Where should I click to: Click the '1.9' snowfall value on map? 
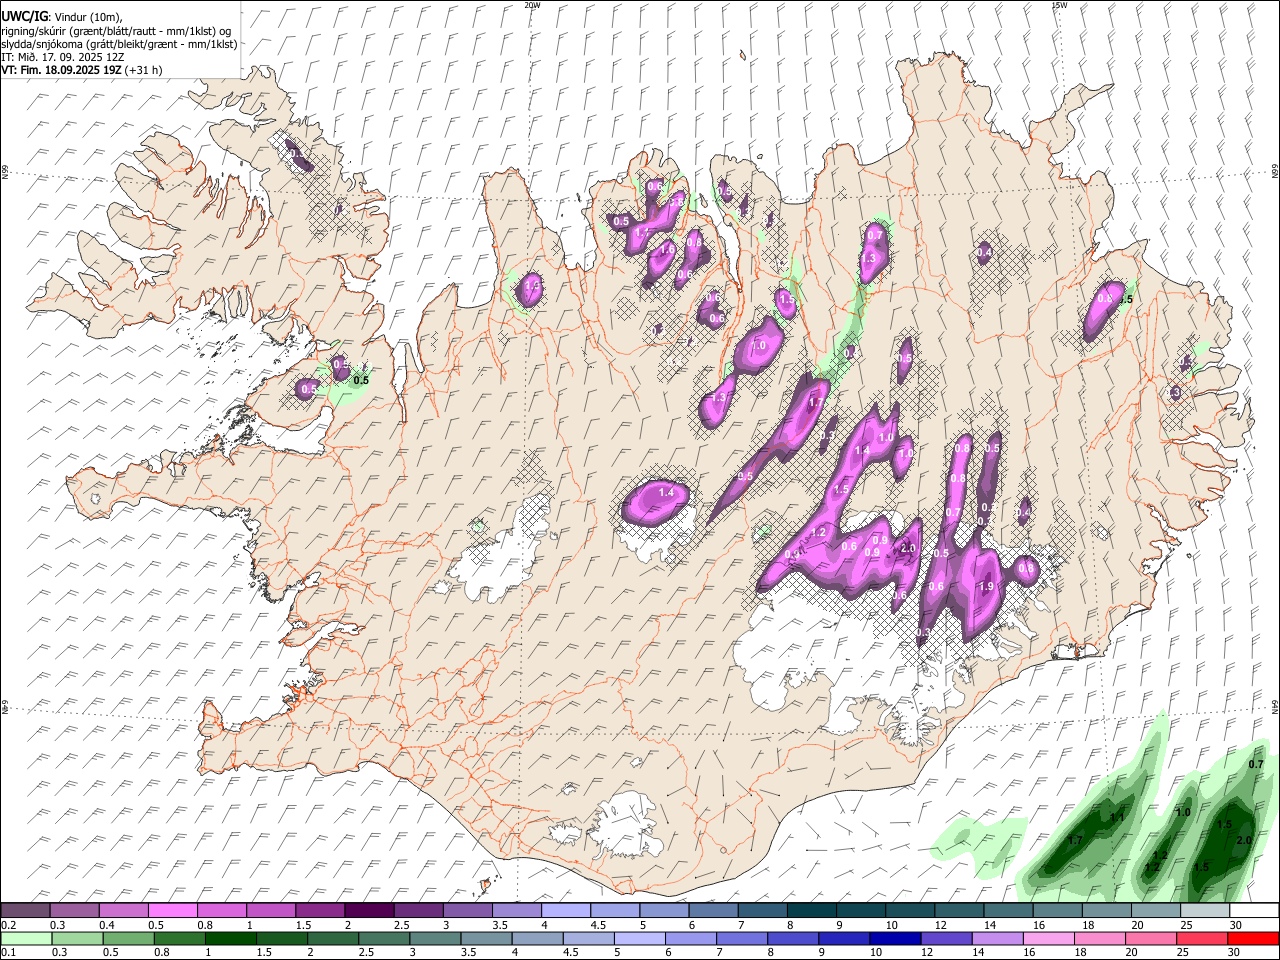point(986,587)
